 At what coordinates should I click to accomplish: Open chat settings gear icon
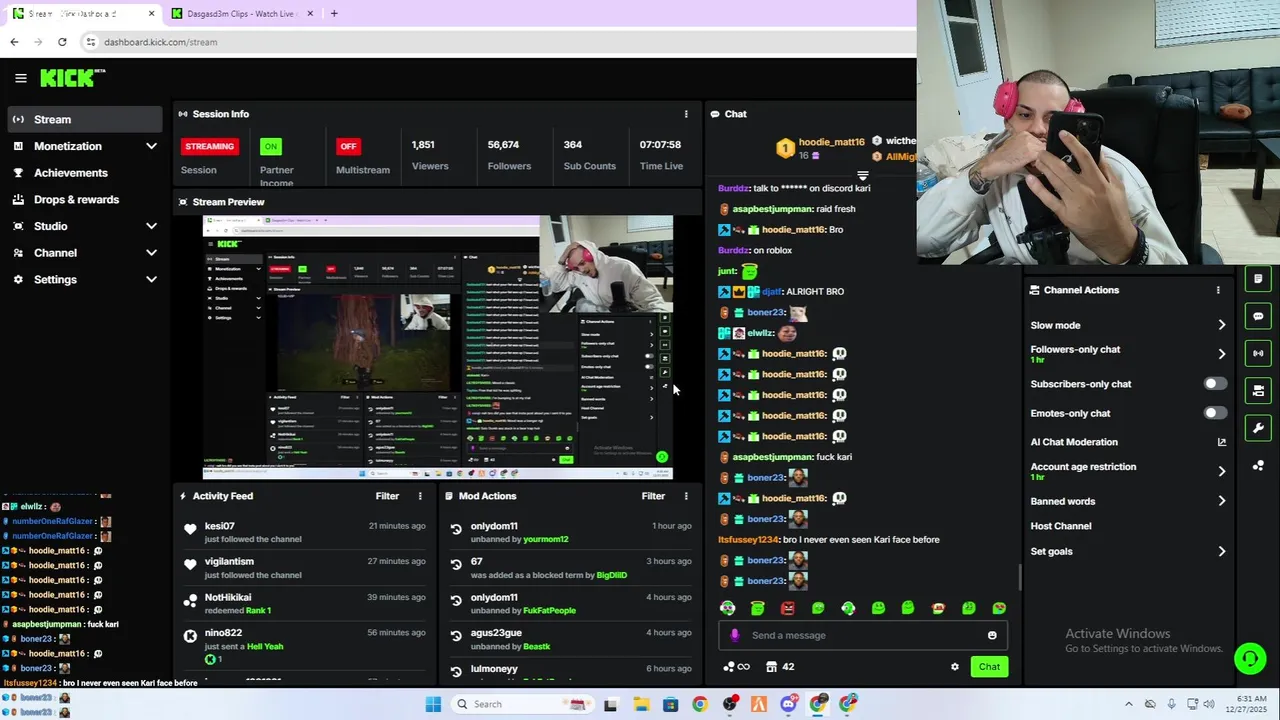click(955, 667)
